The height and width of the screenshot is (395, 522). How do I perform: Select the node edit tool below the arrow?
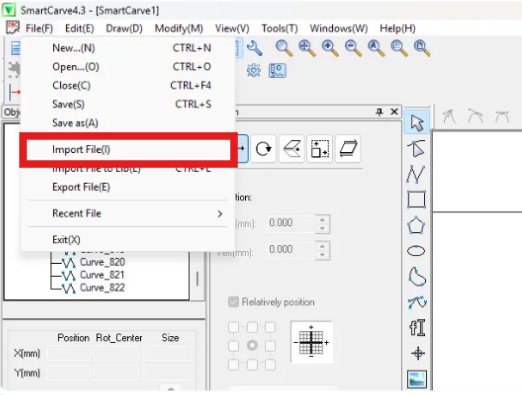tap(417, 148)
